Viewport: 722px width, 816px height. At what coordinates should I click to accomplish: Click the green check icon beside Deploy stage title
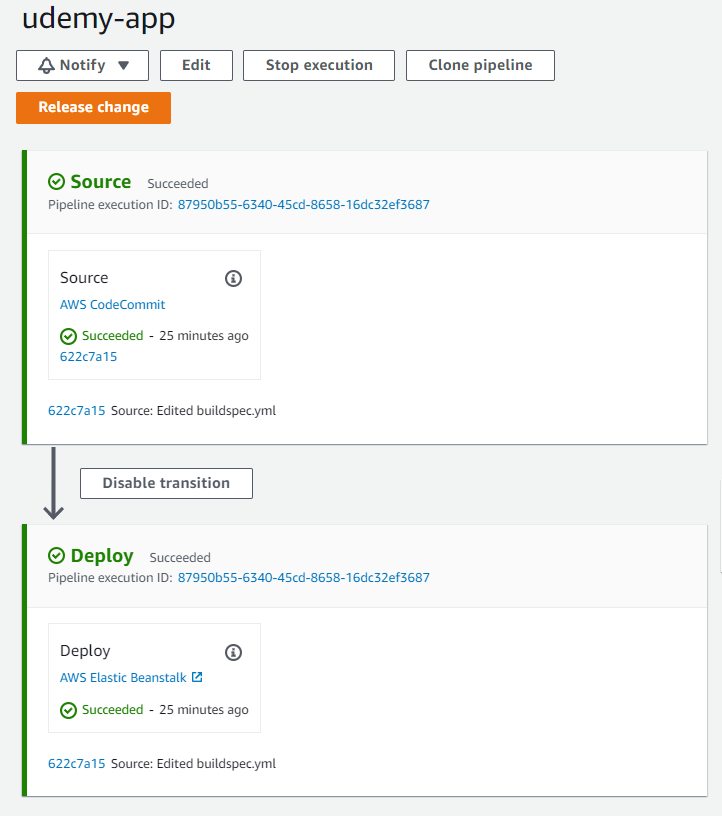click(56, 556)
